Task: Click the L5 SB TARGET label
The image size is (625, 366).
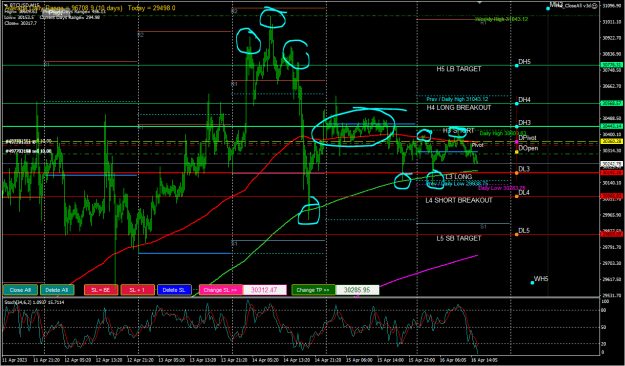Action: click(x=459, y=238)
